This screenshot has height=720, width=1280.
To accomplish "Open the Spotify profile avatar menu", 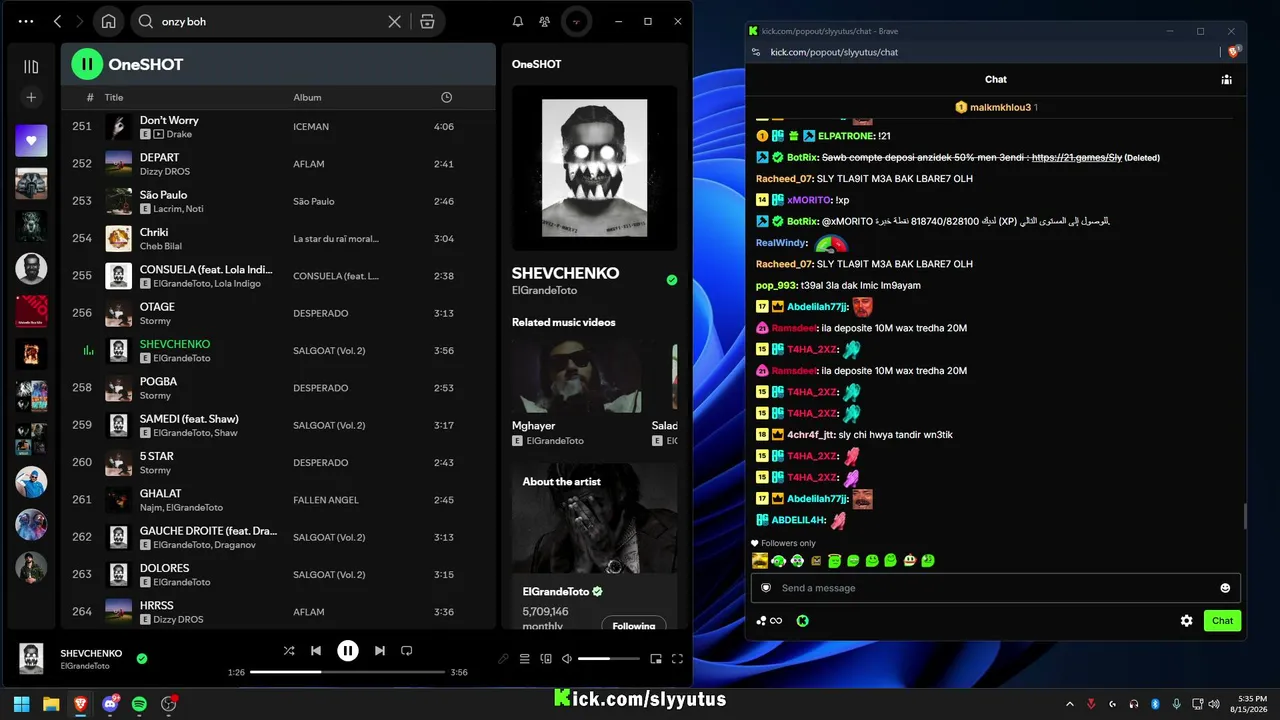I will click(575, 21).
